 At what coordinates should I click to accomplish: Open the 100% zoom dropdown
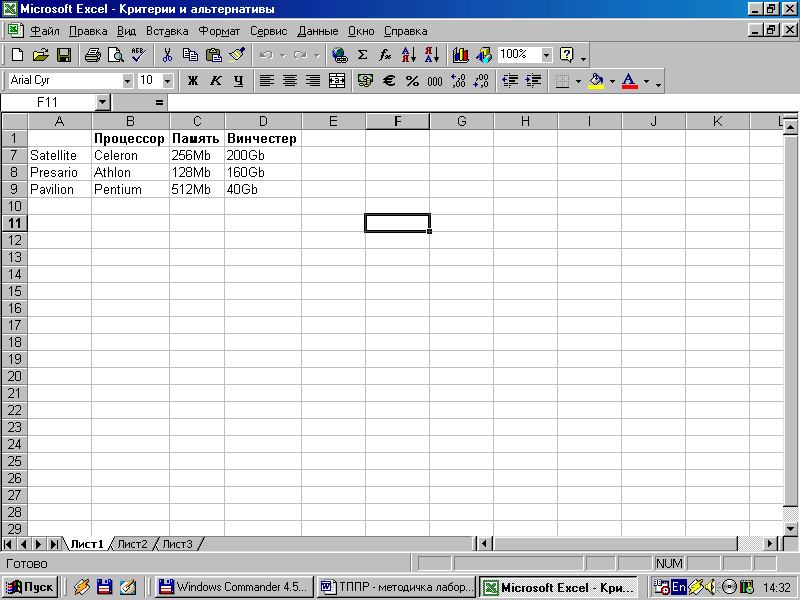546,55
